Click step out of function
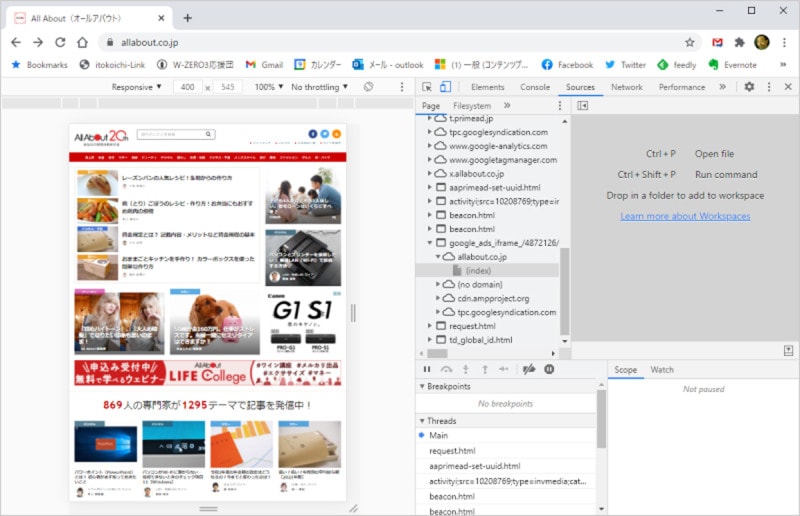Viewport: 800px width, 516px height. [485, 369]
